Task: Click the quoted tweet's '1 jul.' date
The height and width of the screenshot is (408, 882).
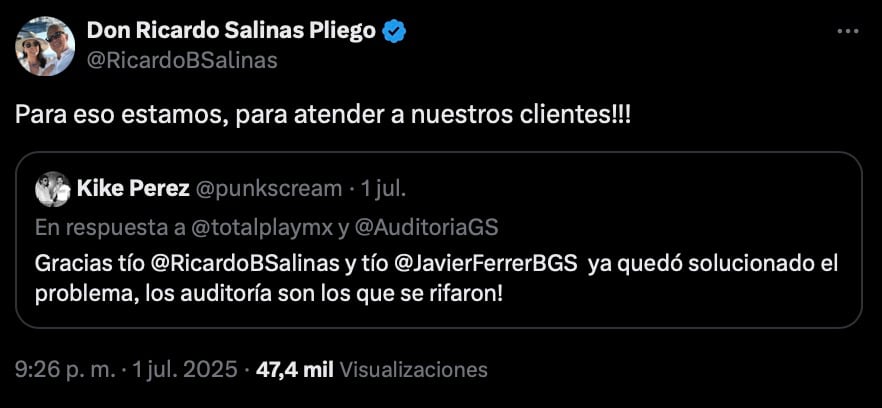Action: coord(382,190)
